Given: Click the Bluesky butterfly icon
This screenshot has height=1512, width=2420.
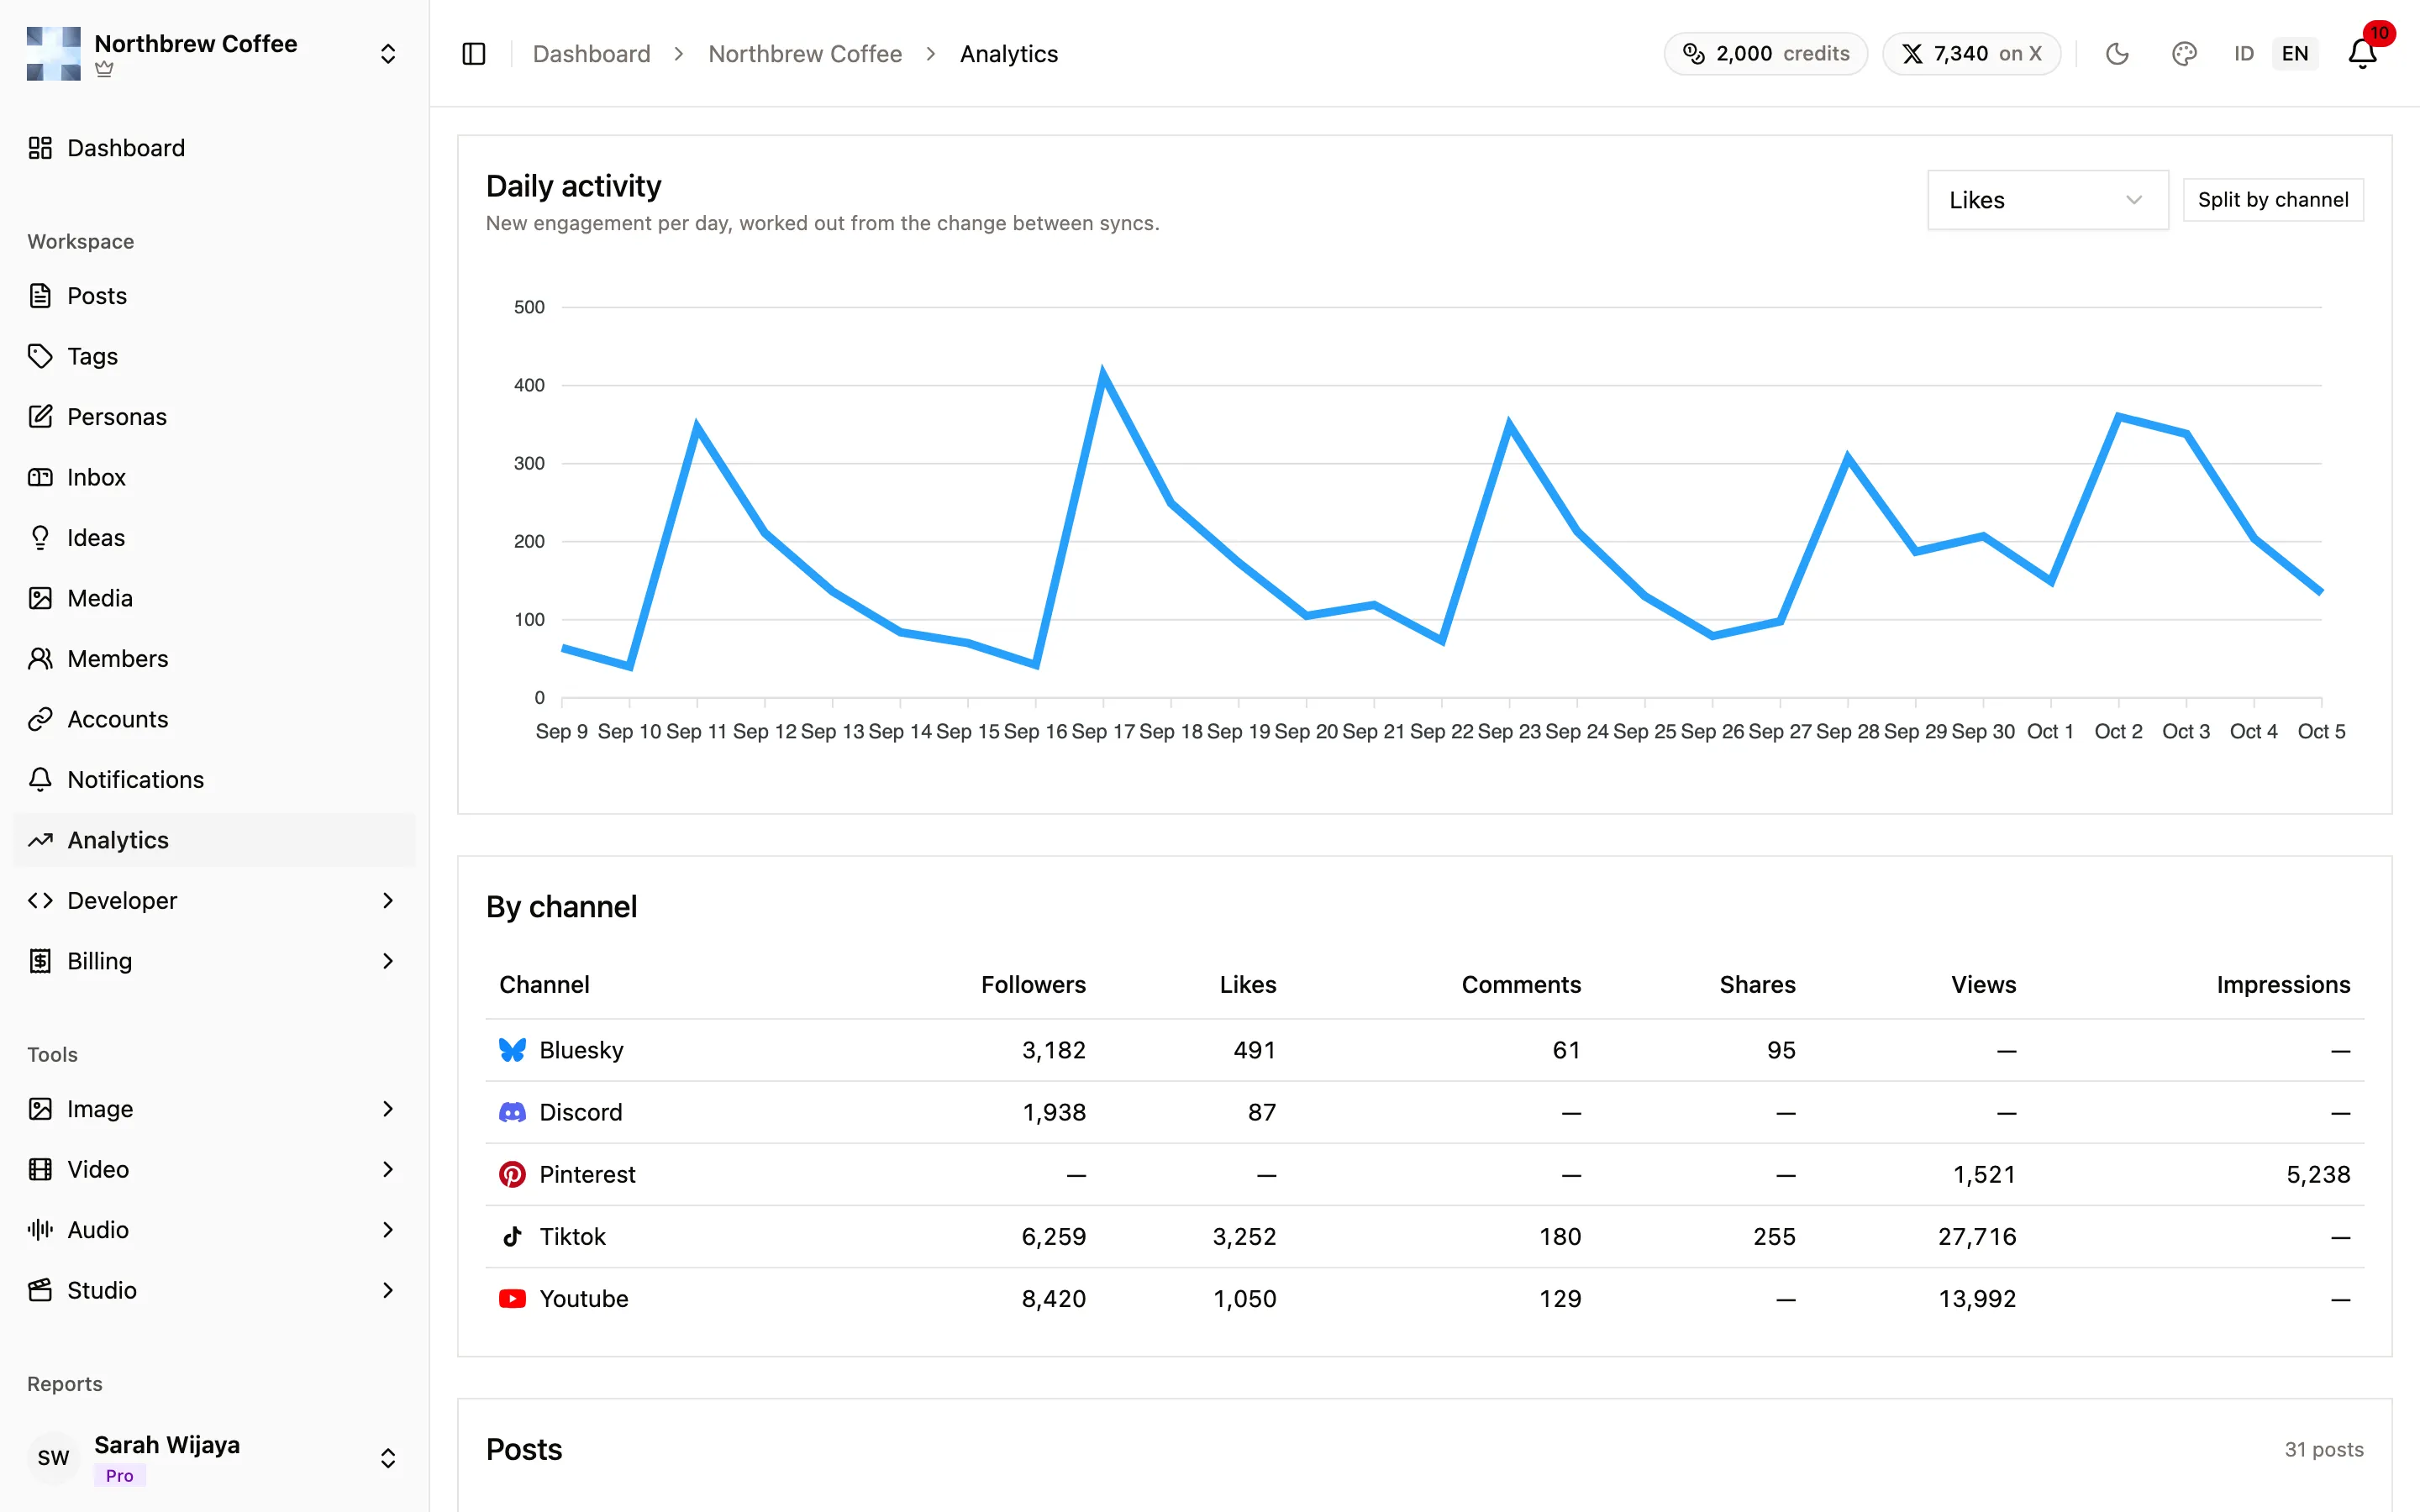Looking at the screenshot, I should click(512, 1050).
